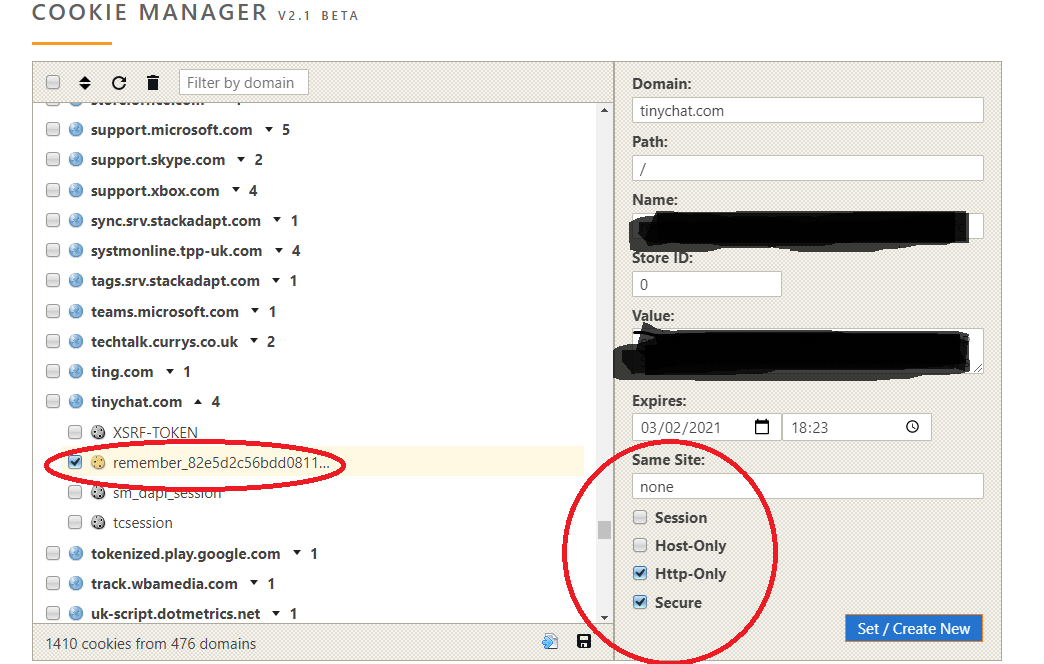
Task: Click the globe icon for tinychat.com
Action: (76, 402)
